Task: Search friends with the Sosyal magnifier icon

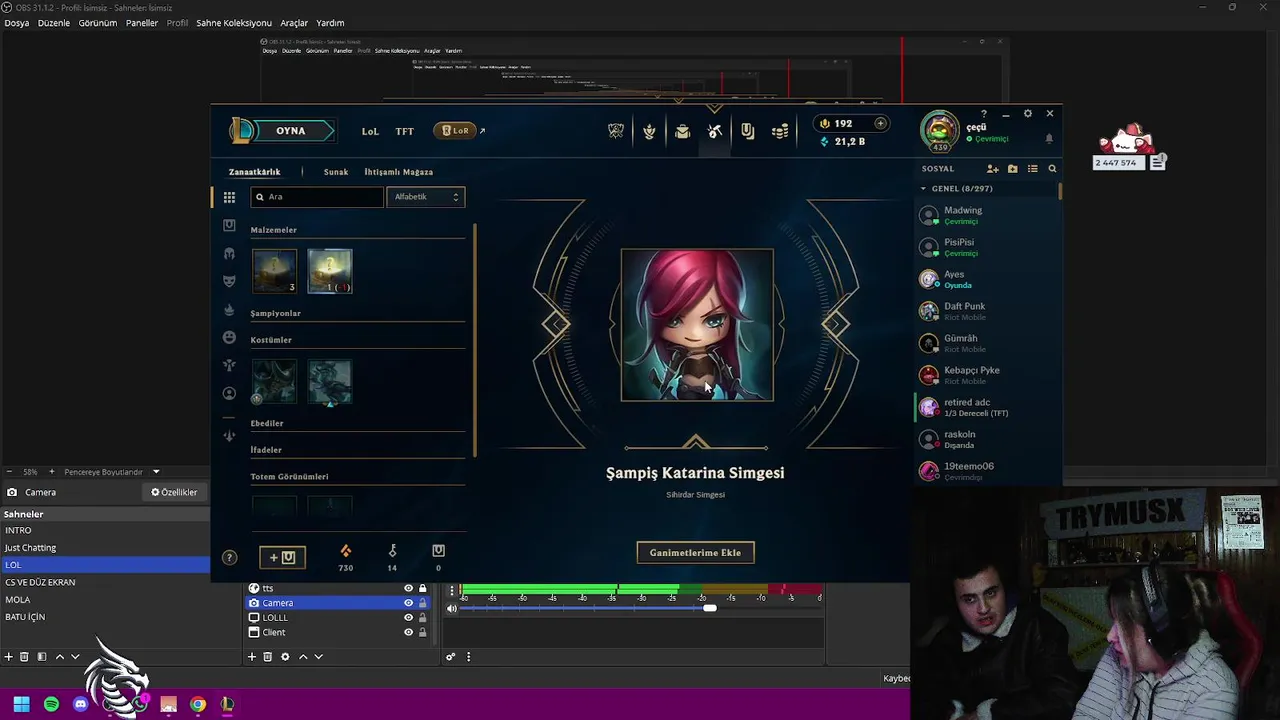Action: pos(1052,169)
